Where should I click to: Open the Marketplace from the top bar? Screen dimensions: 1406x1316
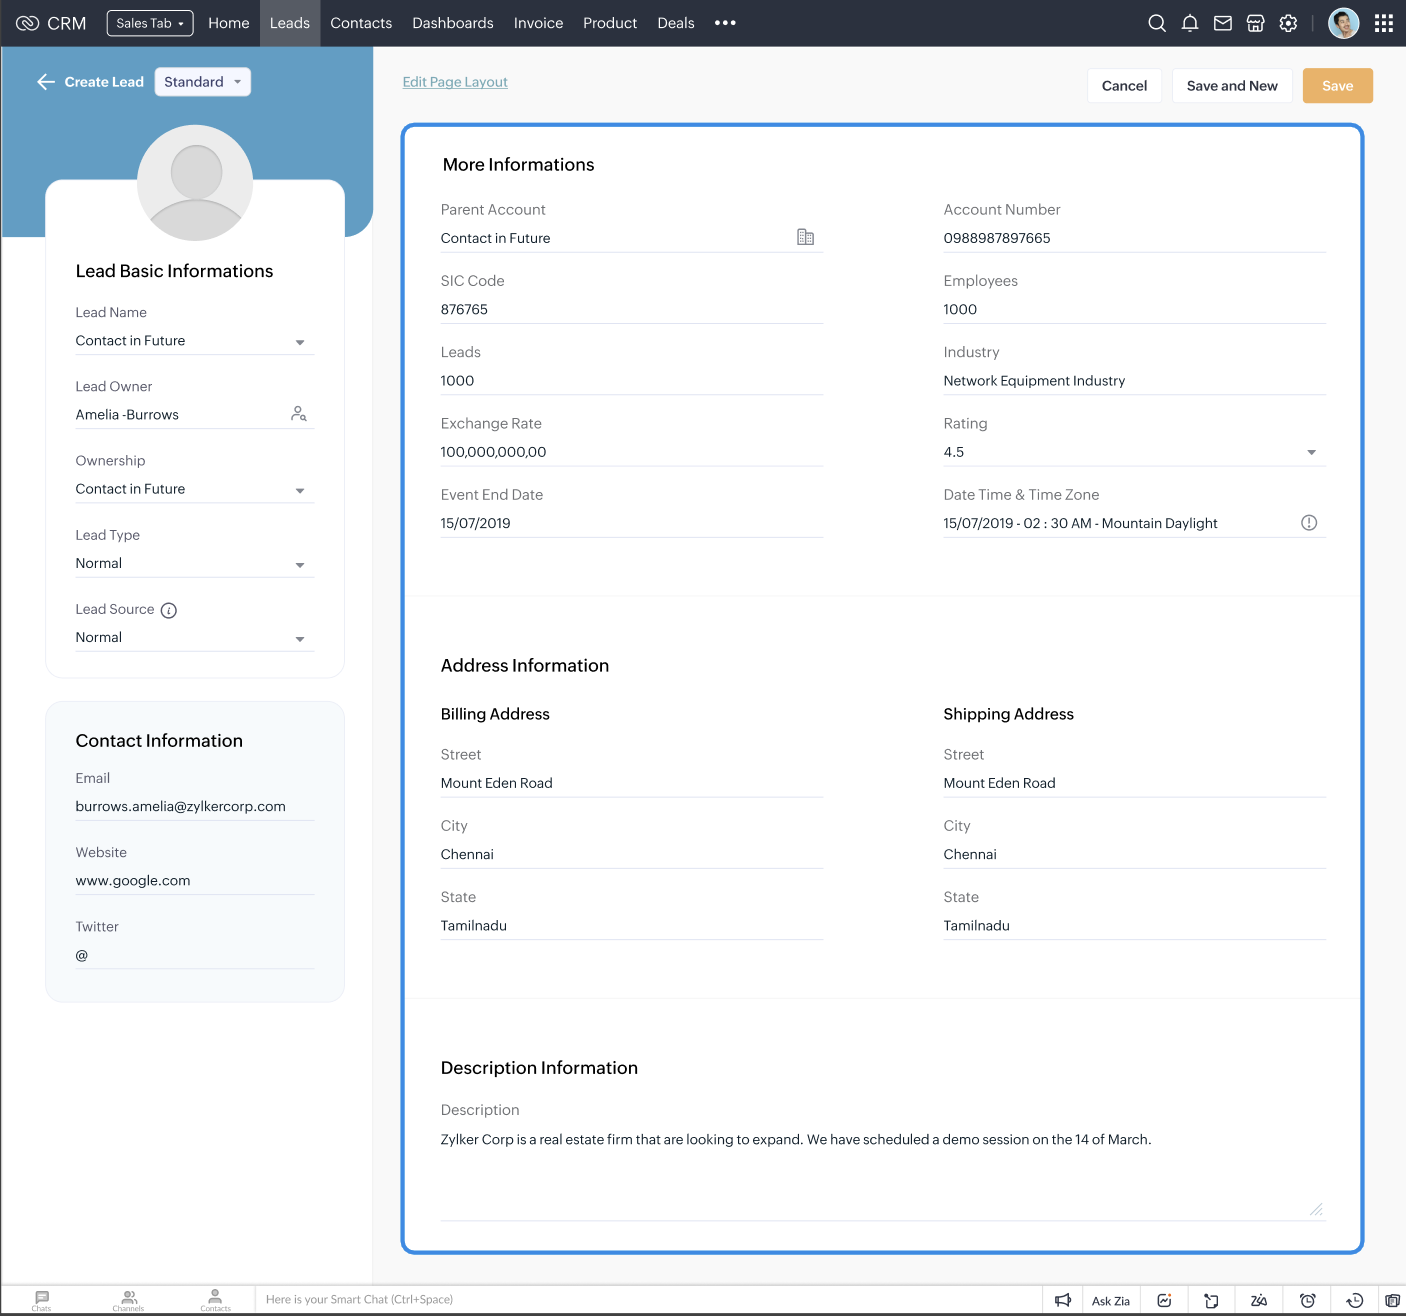tap(1255, 22)
